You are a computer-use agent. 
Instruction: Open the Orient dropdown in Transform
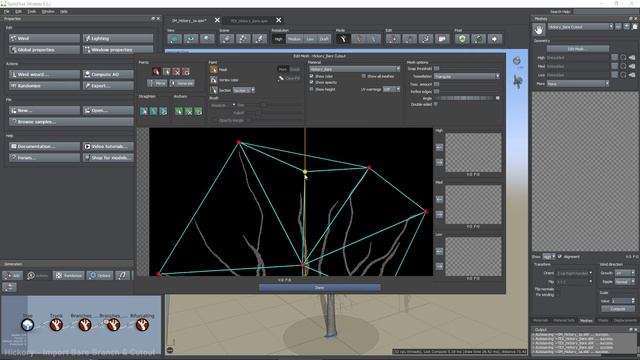(575, 273)
